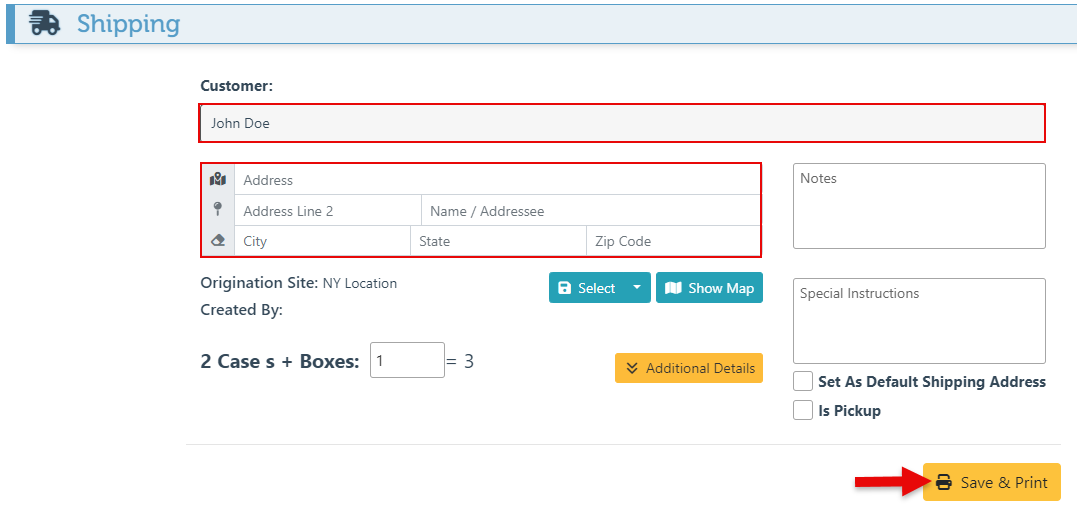Click the map icon beside Address field

[x=218, y=180]
